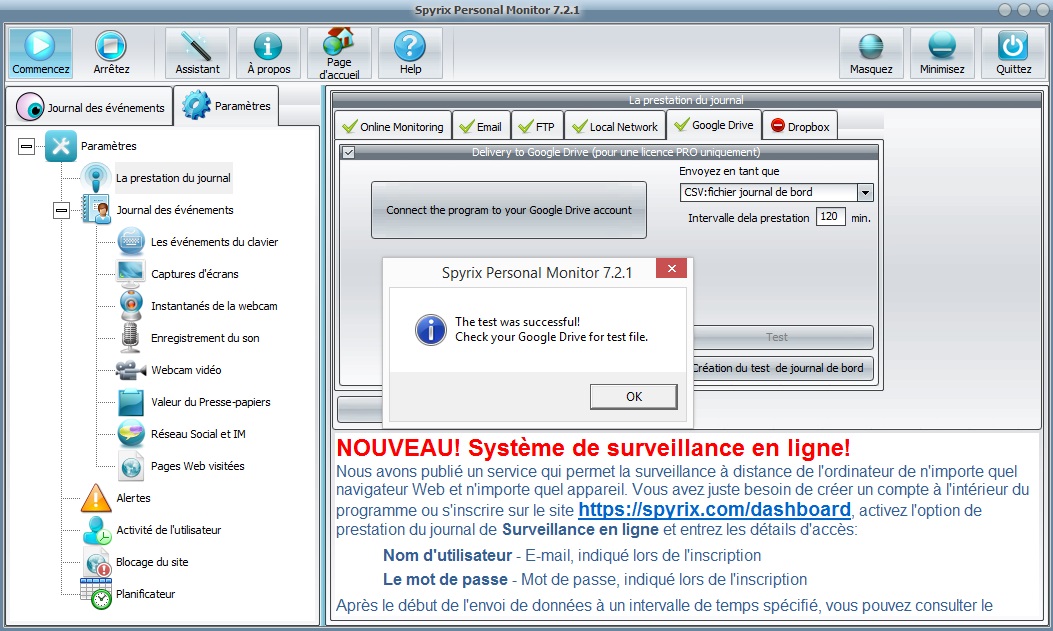The height and width of the screenshot is (631, 1053).
Task: Click the site blocking globe icon
Action: click(x=97, y=562)
